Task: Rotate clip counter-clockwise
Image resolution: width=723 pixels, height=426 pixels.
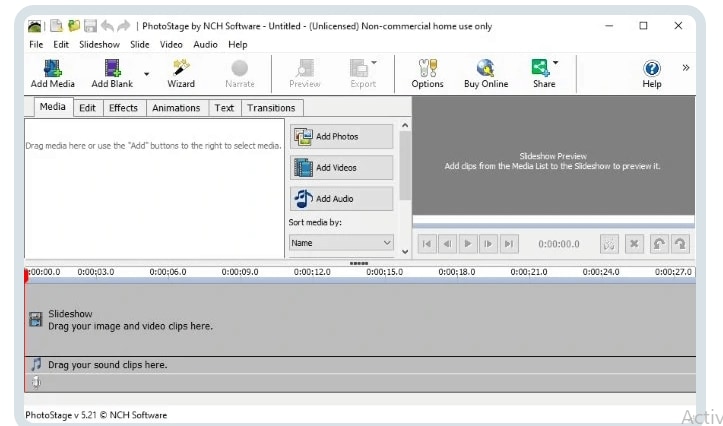Action: point(659,244)
